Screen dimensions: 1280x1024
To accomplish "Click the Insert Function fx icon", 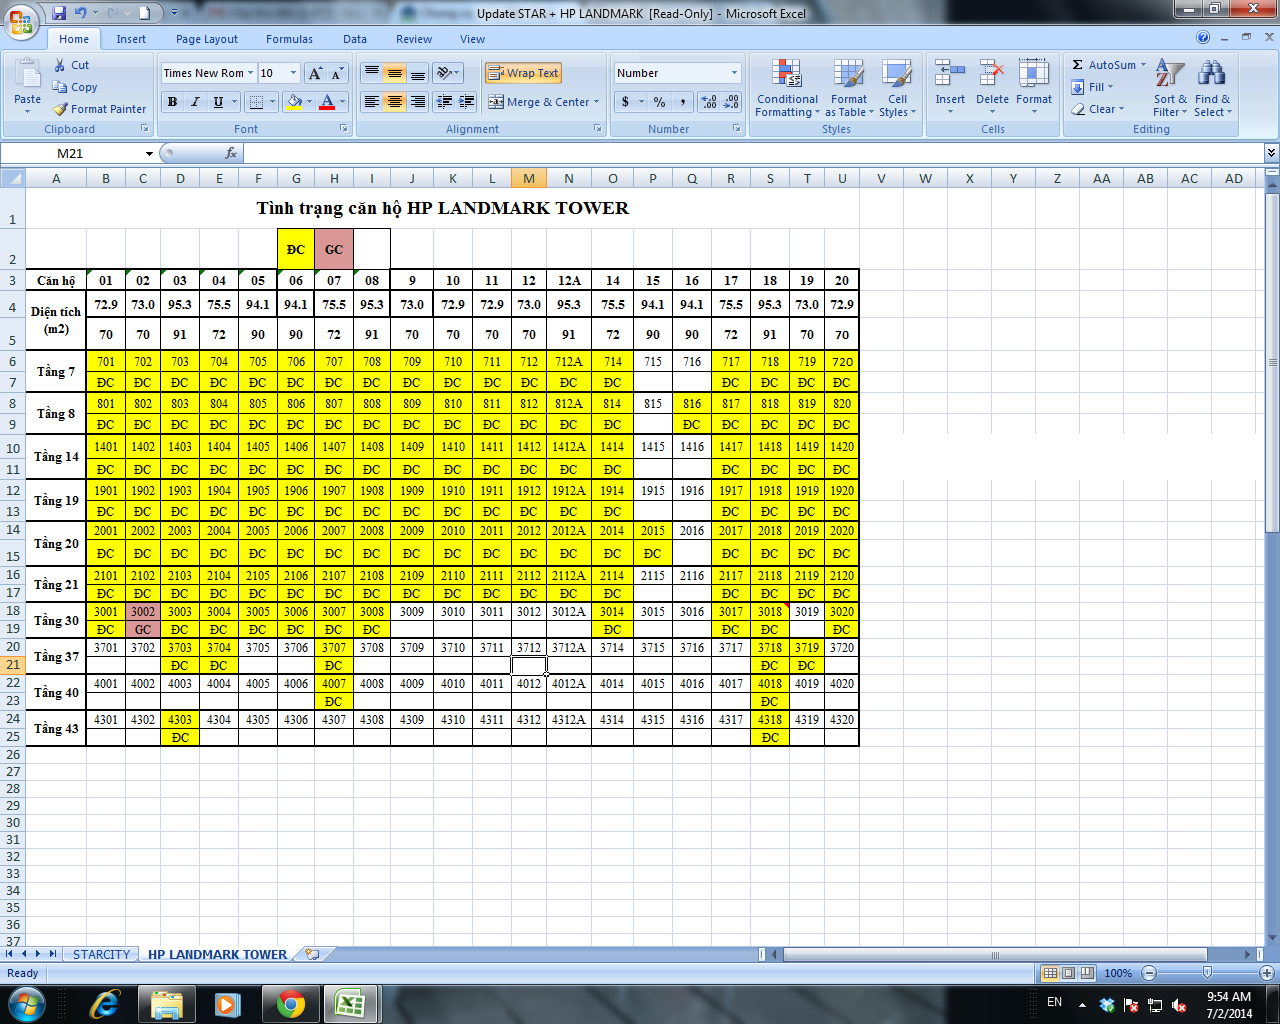I will point(231,153).
